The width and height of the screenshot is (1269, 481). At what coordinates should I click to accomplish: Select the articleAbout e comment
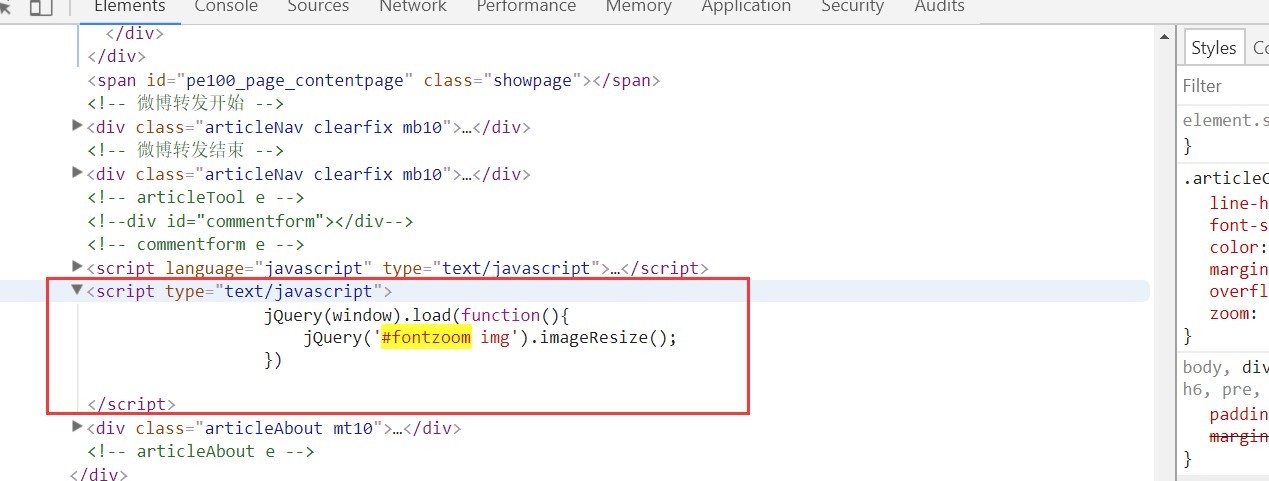pos(201,451)
